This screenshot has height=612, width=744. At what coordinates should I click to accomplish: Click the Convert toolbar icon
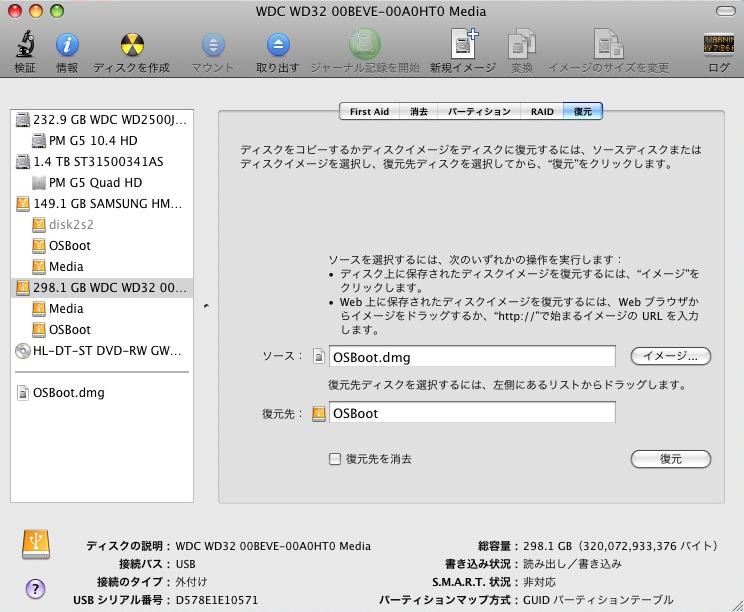(521, 45)
